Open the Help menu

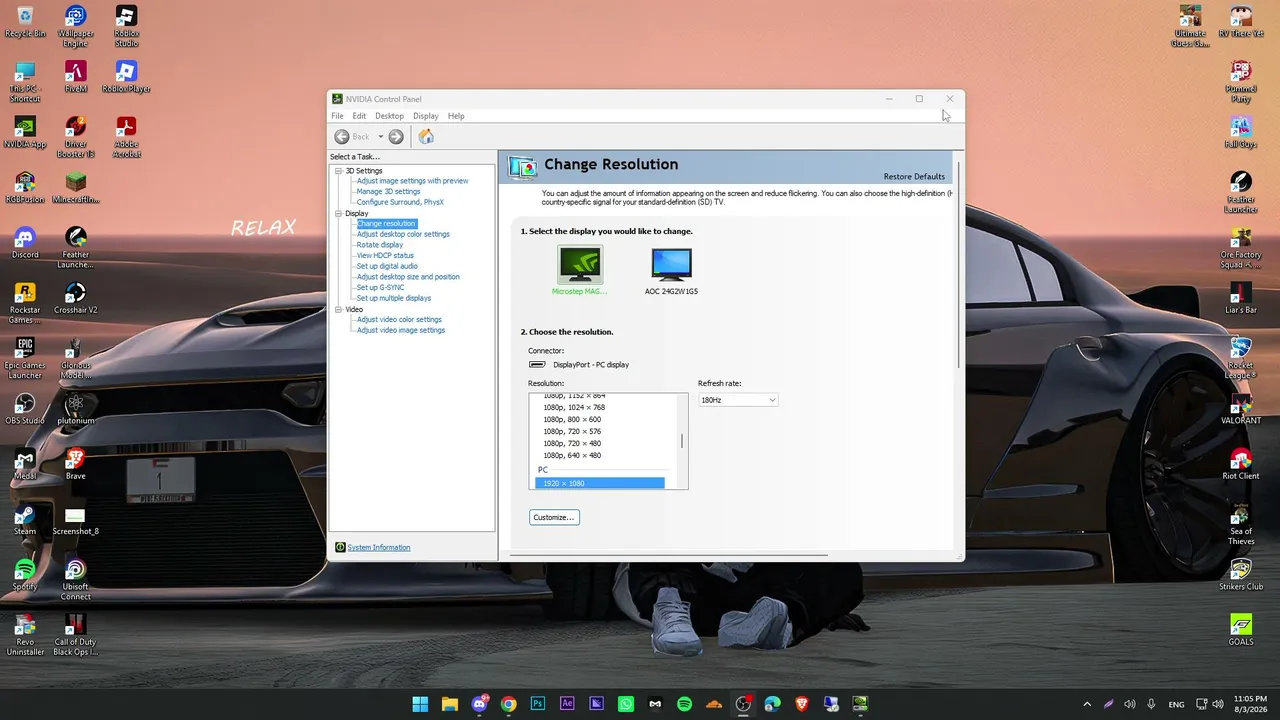click(x=456, y=116)
